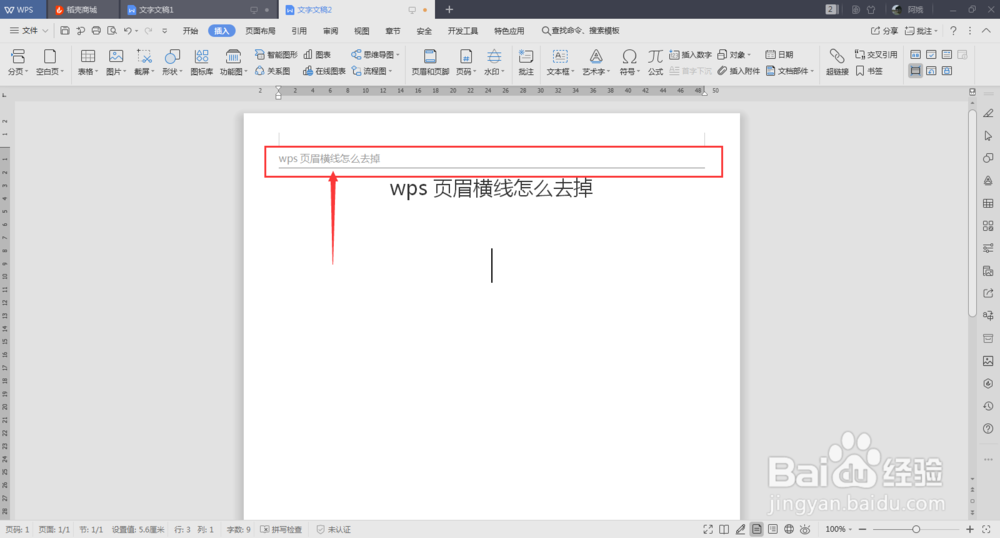Open the help icon in right sidebar
Image resolution: width=1000 pixels, height=538 pixels.
(x=988, y=428)
